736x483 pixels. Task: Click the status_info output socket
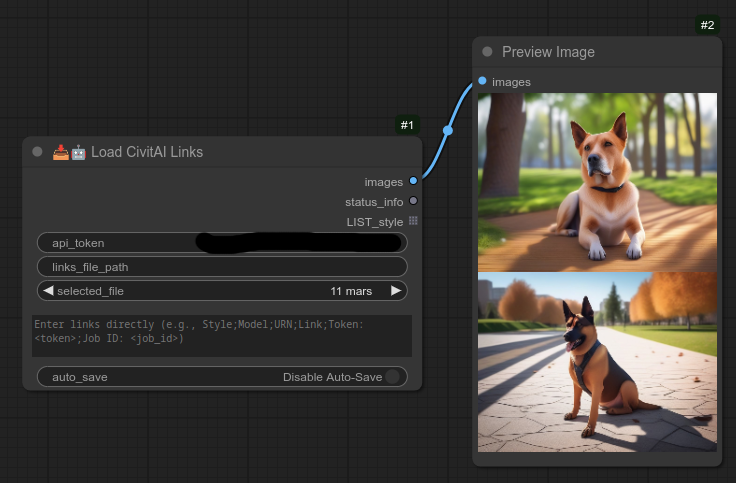pyautogui.click(x=413, y=201)
